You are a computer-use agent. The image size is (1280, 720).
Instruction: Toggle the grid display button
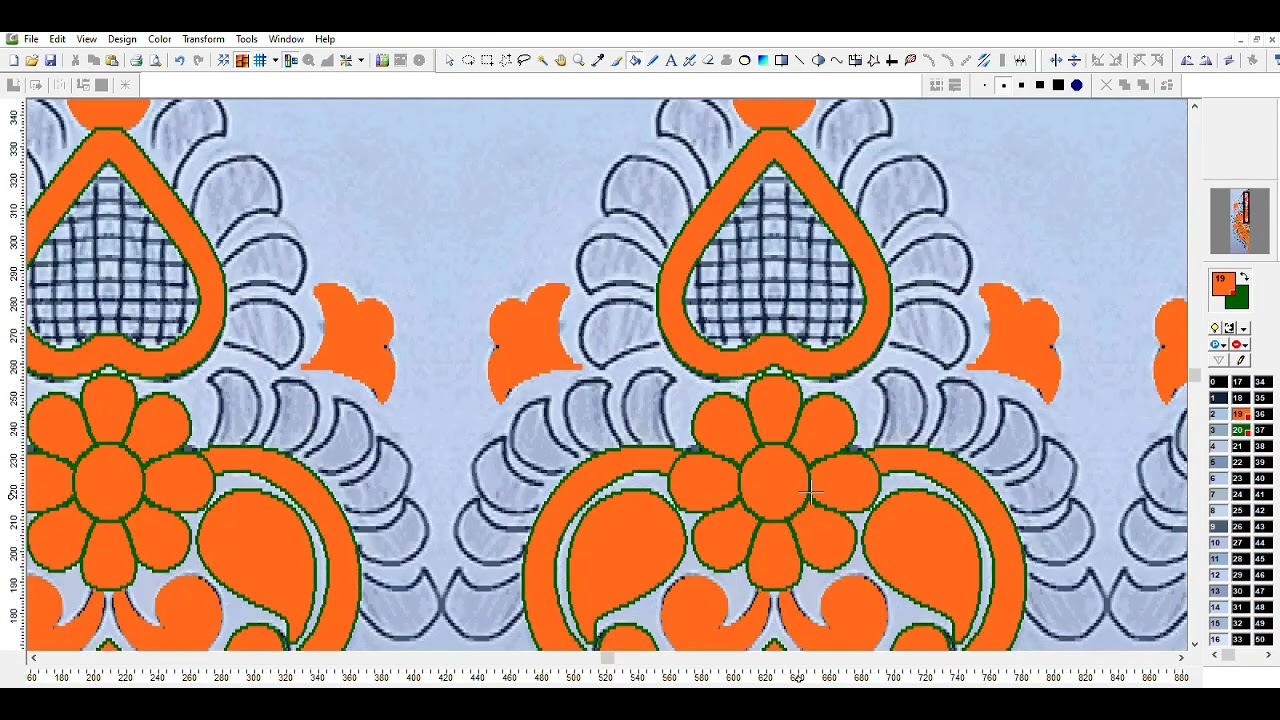260,61
